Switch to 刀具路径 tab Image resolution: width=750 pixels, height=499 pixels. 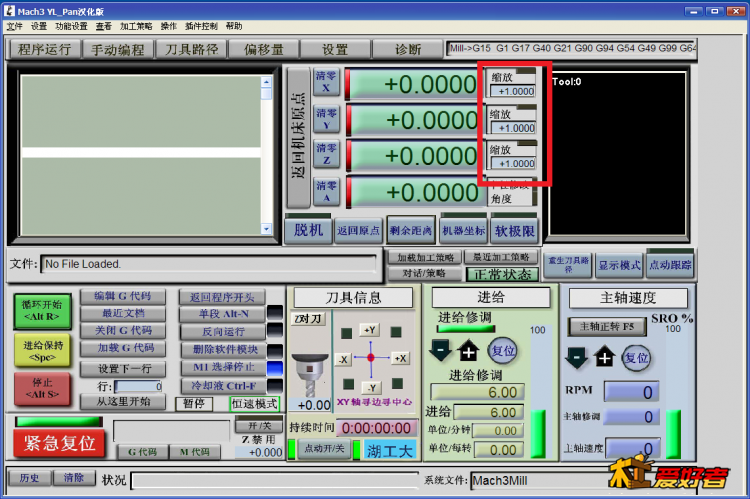point(191,49)
